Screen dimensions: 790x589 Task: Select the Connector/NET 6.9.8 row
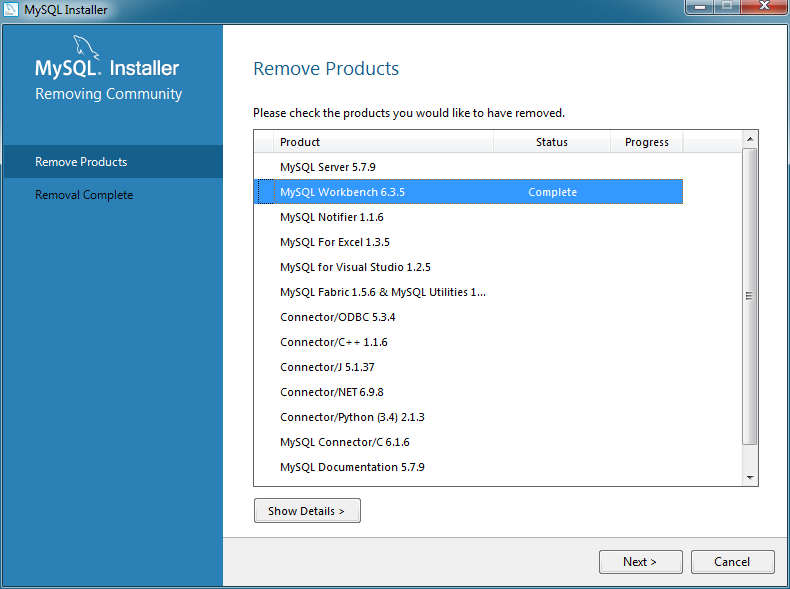click(469, 392)
